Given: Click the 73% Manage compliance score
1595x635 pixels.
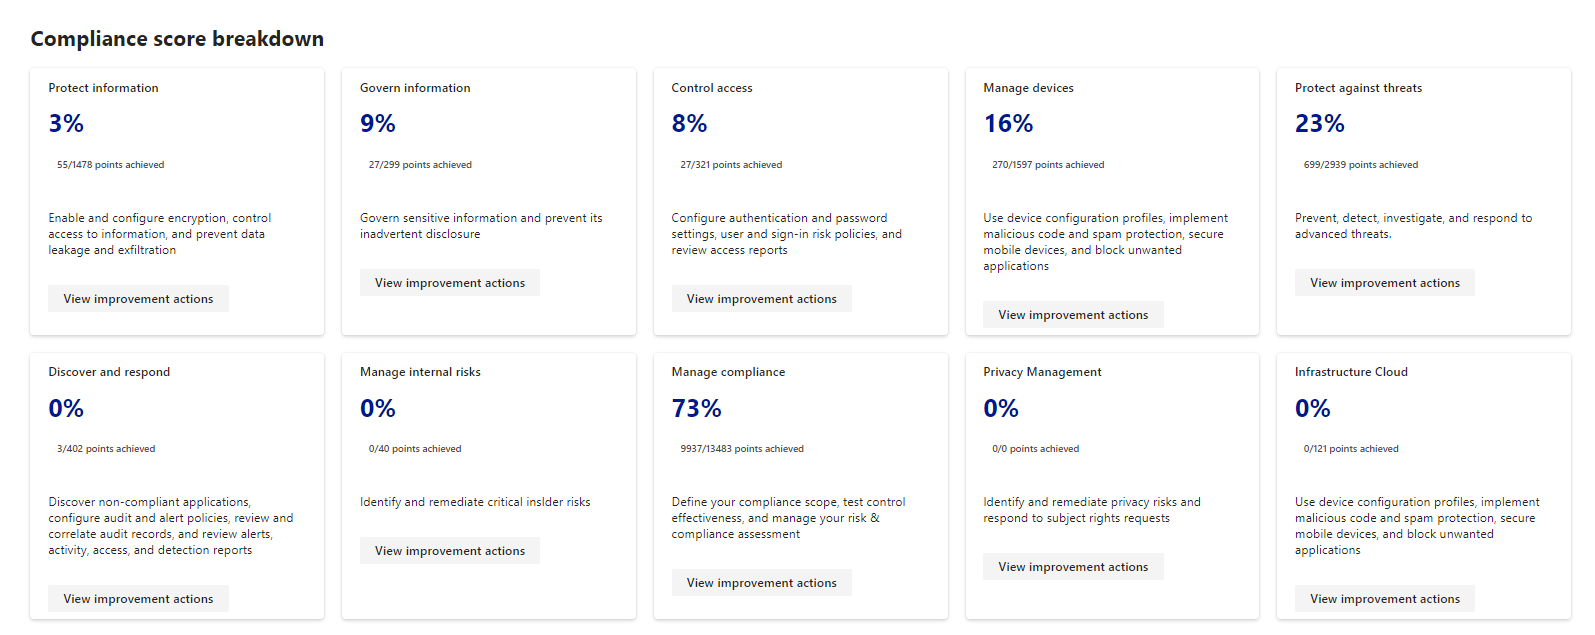Looking at the screenshot, I should (x=696, y=408).
